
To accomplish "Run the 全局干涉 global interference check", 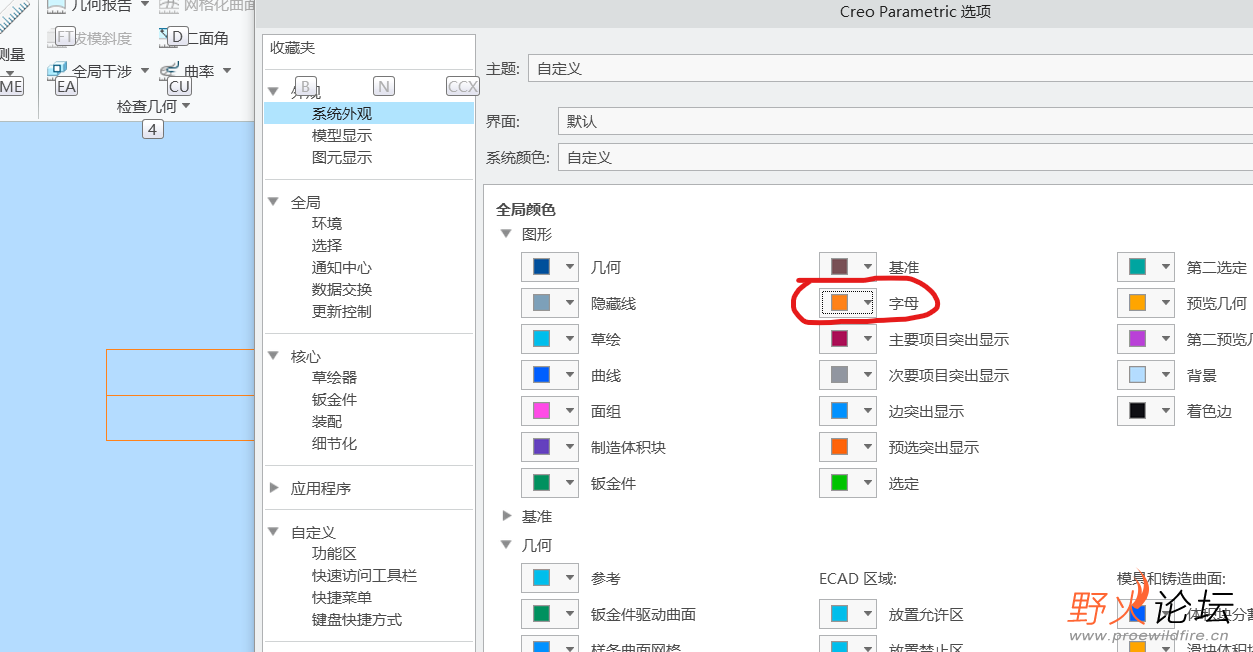I will tap(102, 71).
